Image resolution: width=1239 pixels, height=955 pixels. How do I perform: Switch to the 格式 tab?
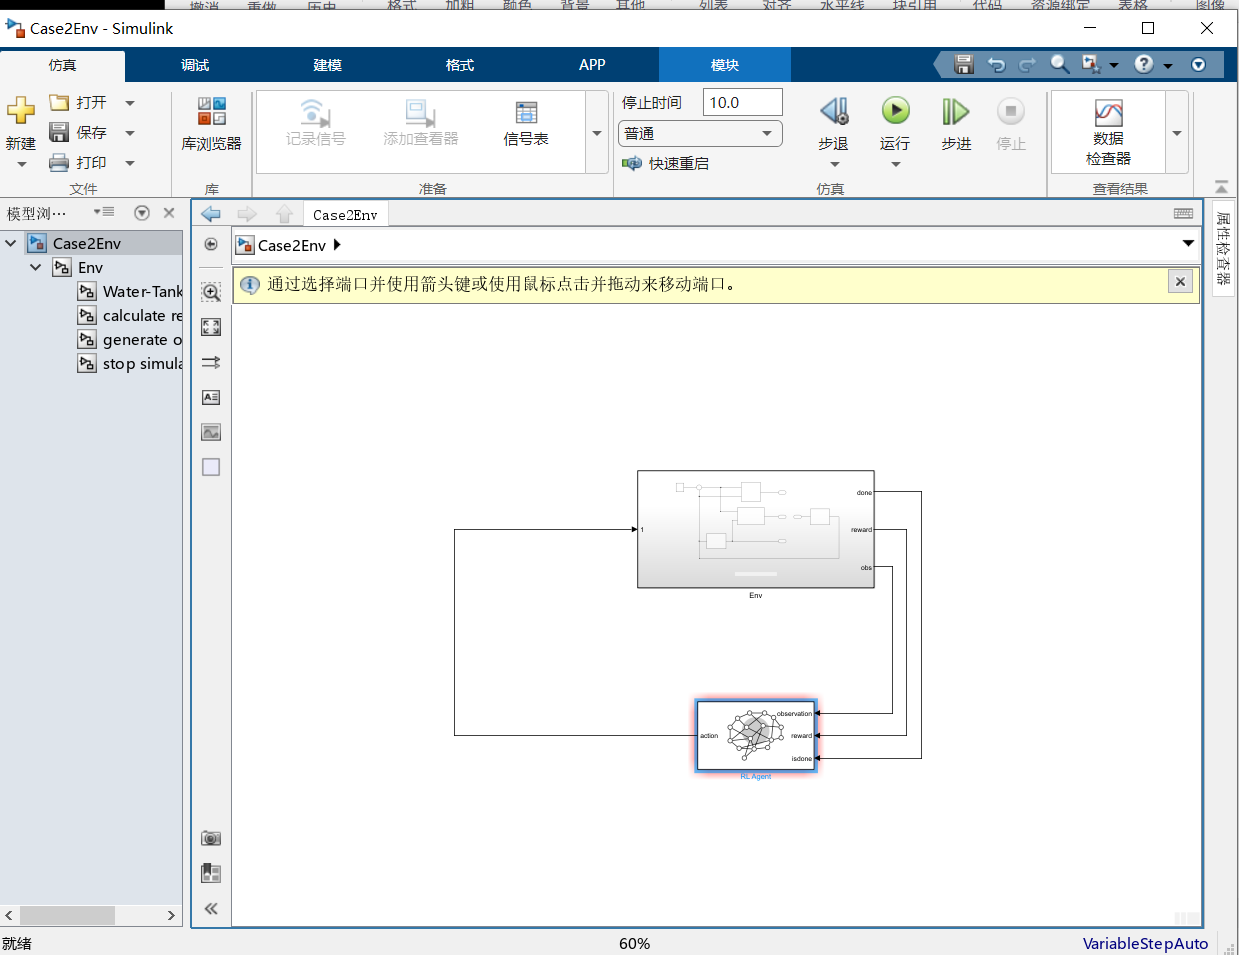click(460, 65)
